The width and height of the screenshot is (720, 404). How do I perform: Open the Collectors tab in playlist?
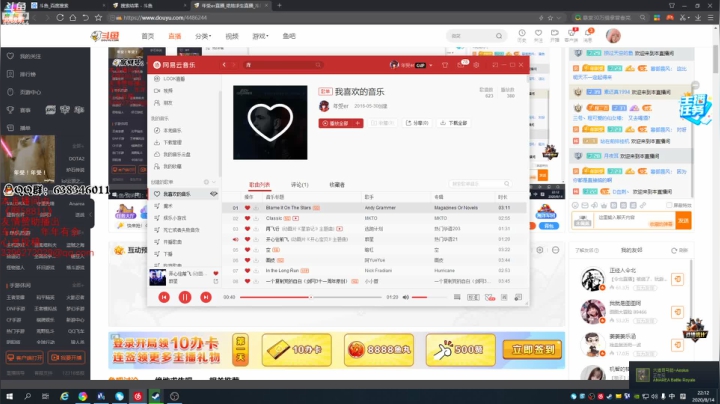(x=337, y=185)
